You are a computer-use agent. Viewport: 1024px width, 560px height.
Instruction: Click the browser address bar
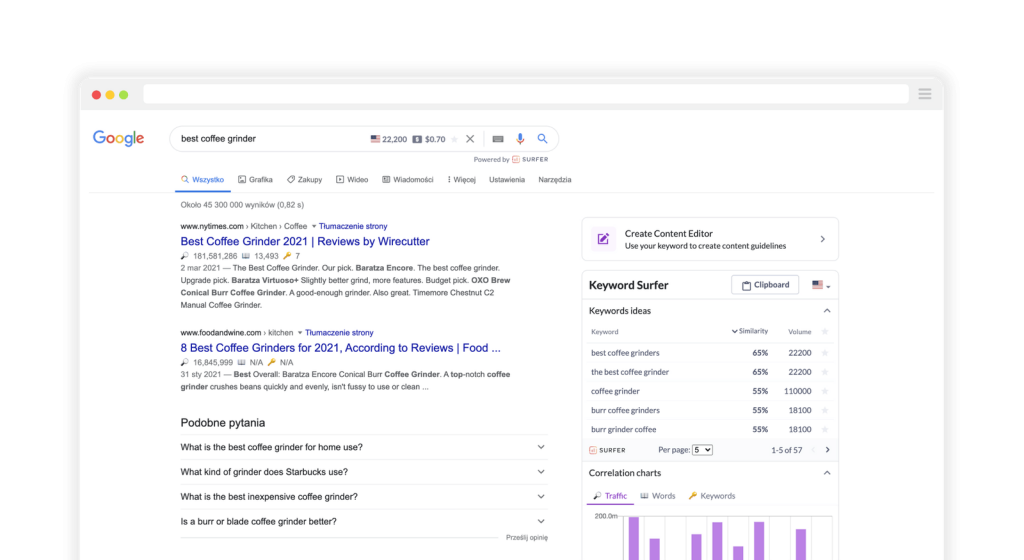click(x=526, y=94)
